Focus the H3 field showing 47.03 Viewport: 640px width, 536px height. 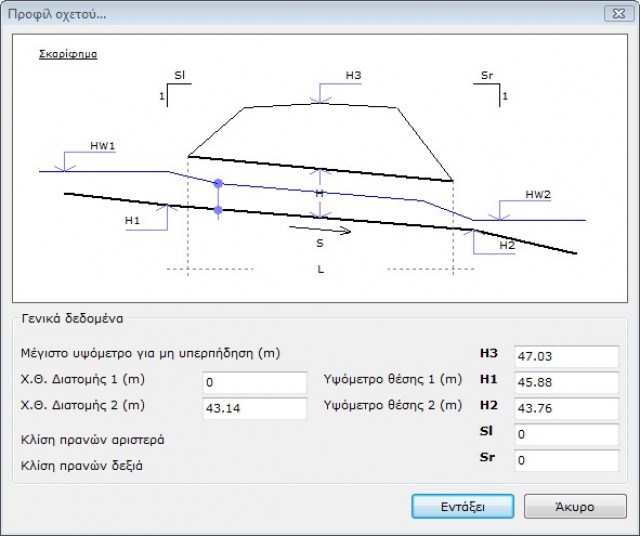[566, 356]
